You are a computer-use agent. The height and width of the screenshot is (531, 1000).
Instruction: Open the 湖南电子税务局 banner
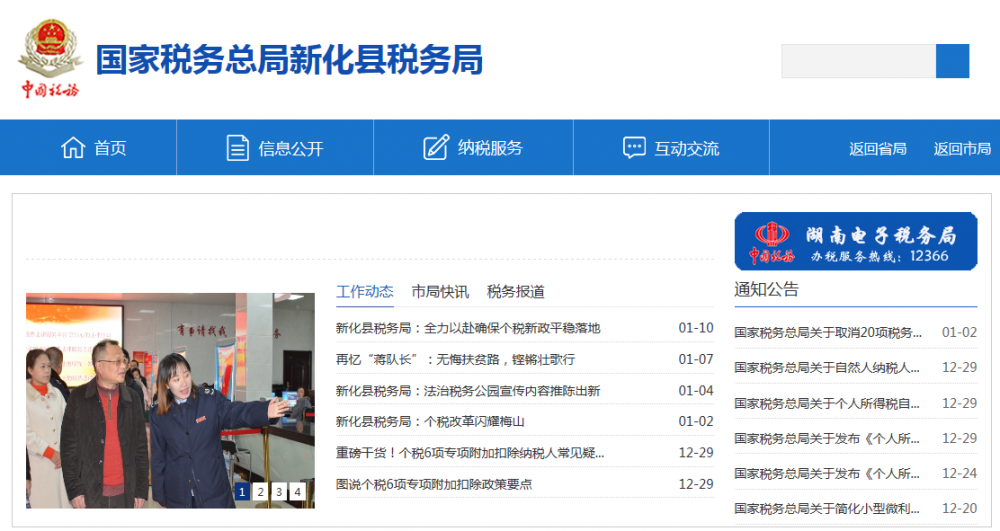(856, 241)
